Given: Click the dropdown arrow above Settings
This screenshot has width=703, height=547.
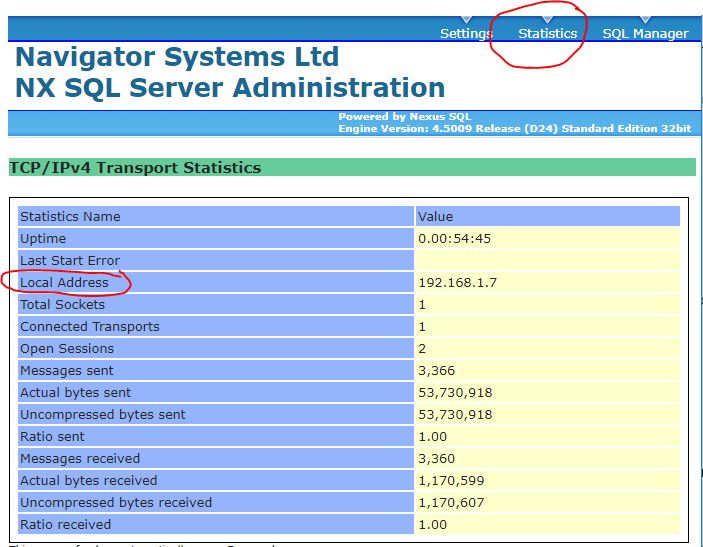Looking at the screenshot, I should [x=466, y=19].
